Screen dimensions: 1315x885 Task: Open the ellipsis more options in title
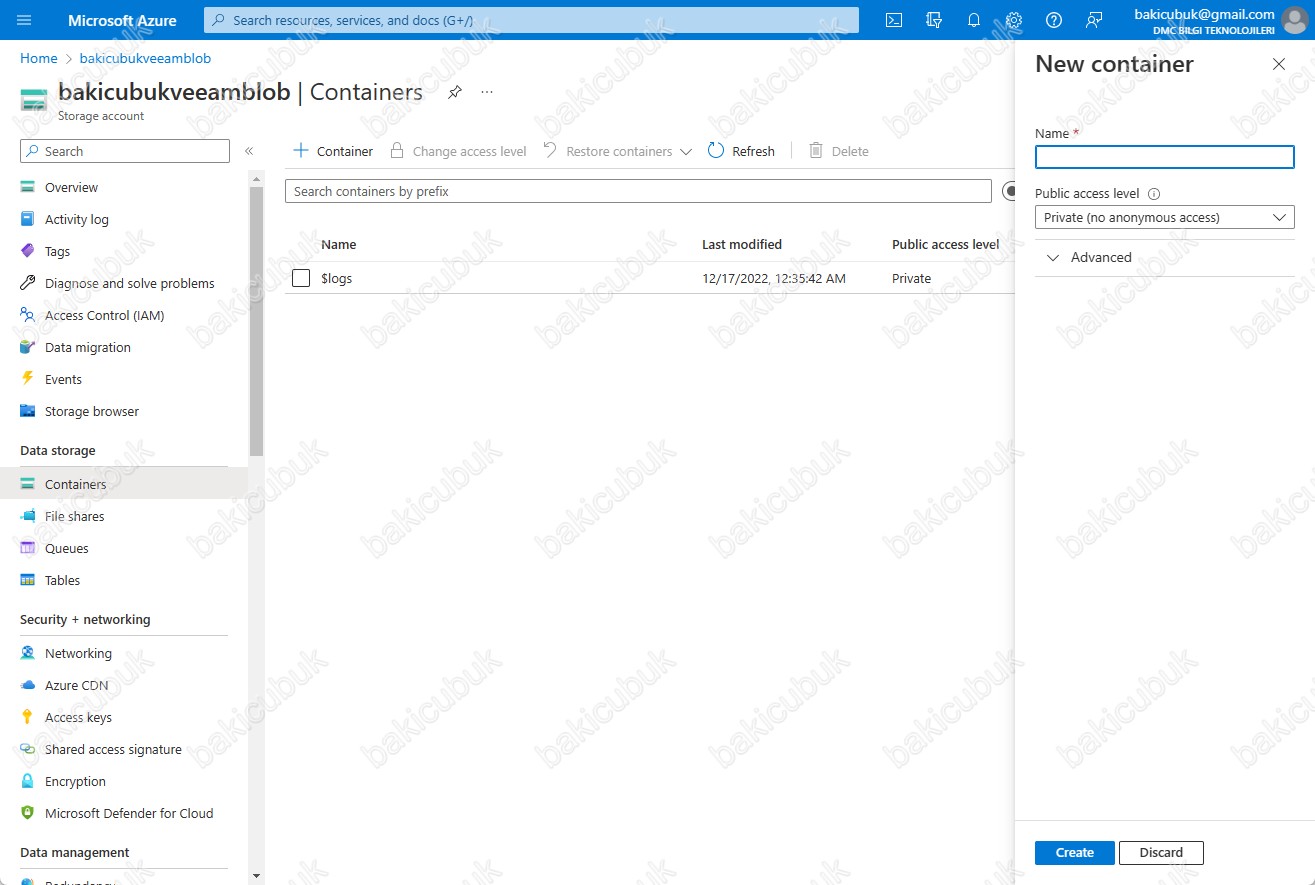487,92
